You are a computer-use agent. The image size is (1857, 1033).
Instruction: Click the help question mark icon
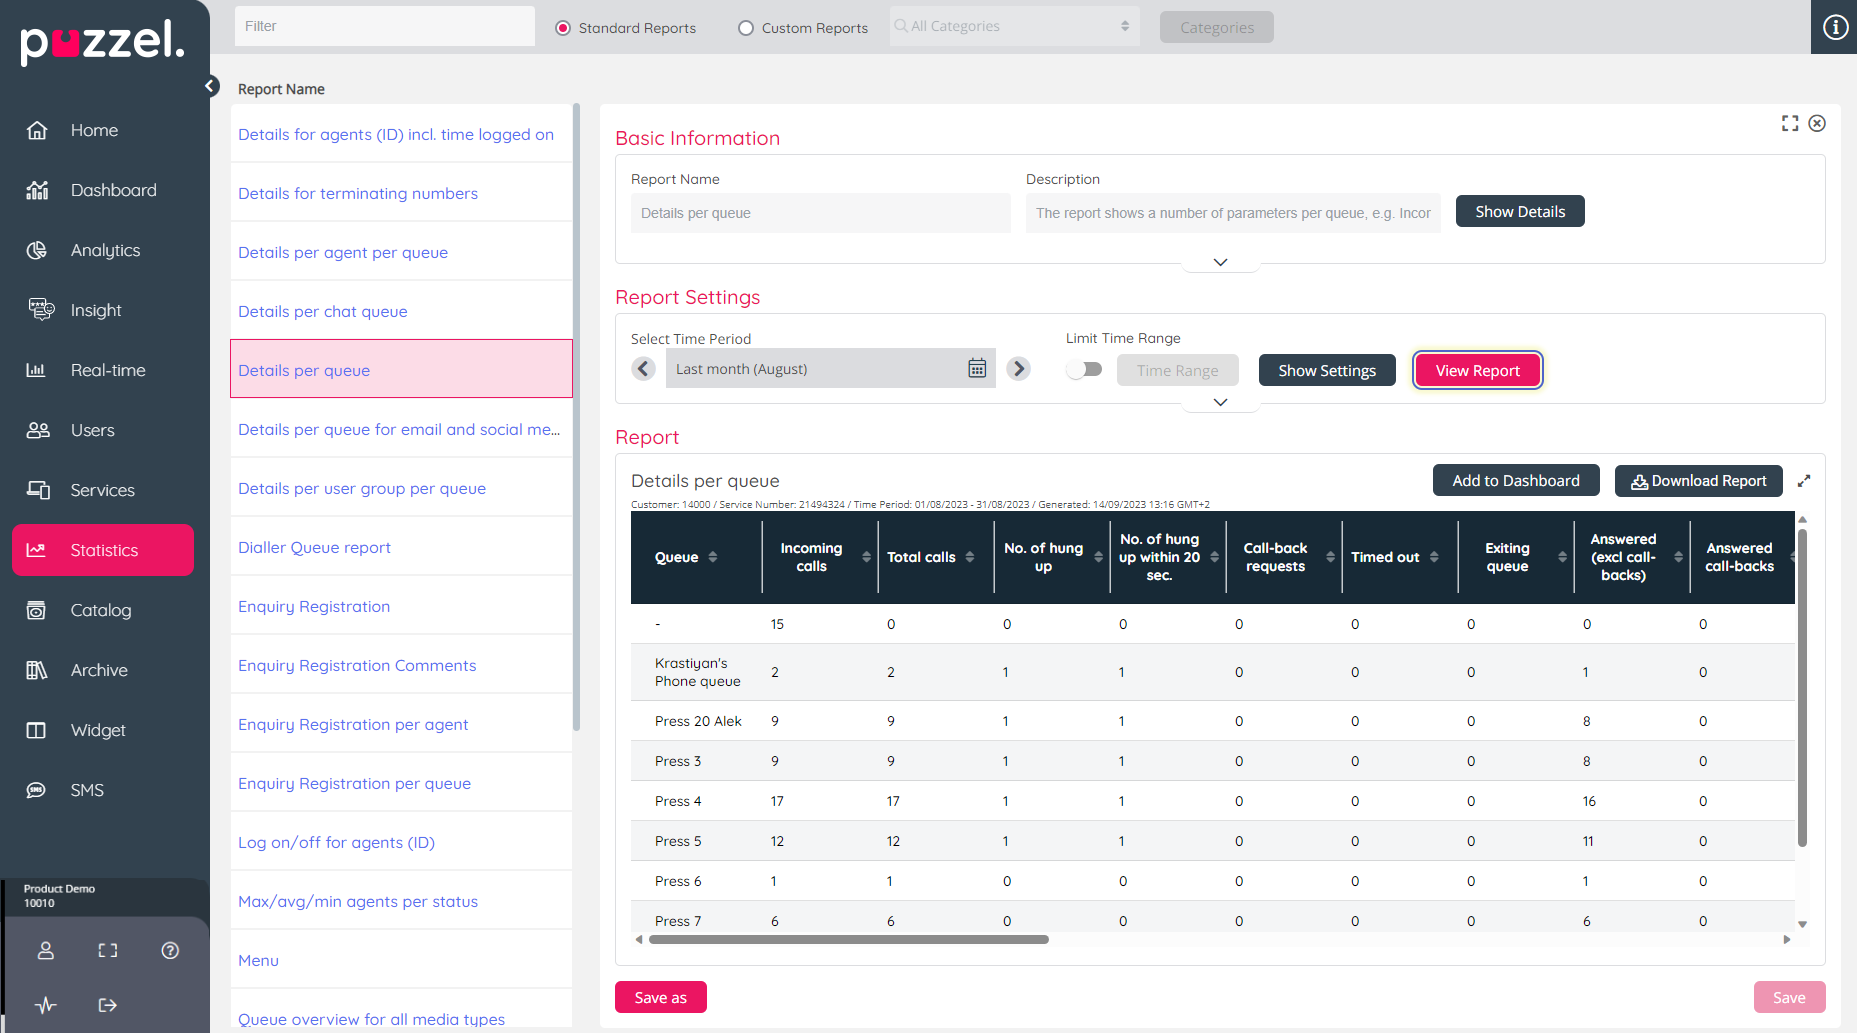170,950
